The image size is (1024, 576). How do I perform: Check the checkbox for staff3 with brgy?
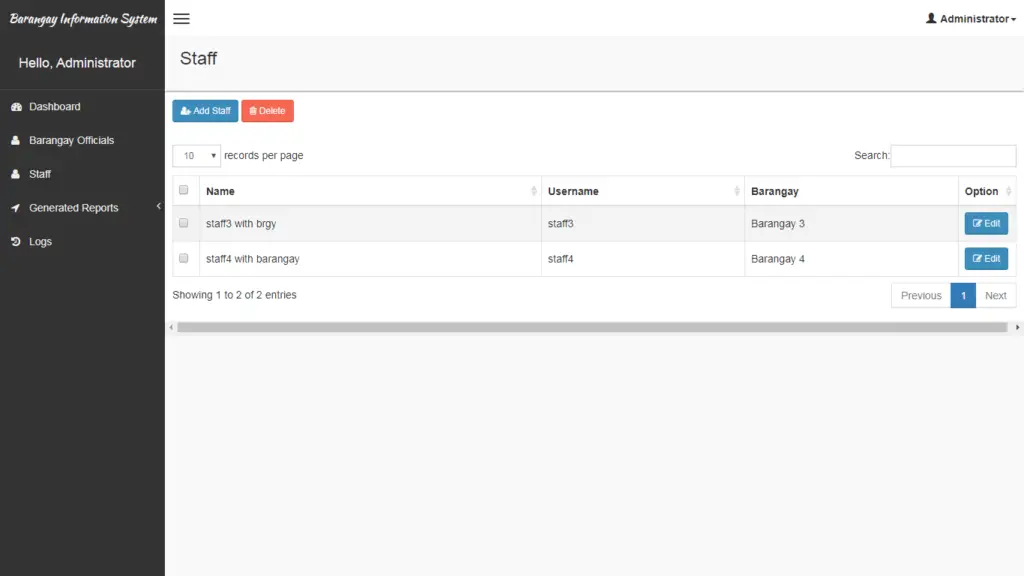(184, 223)
